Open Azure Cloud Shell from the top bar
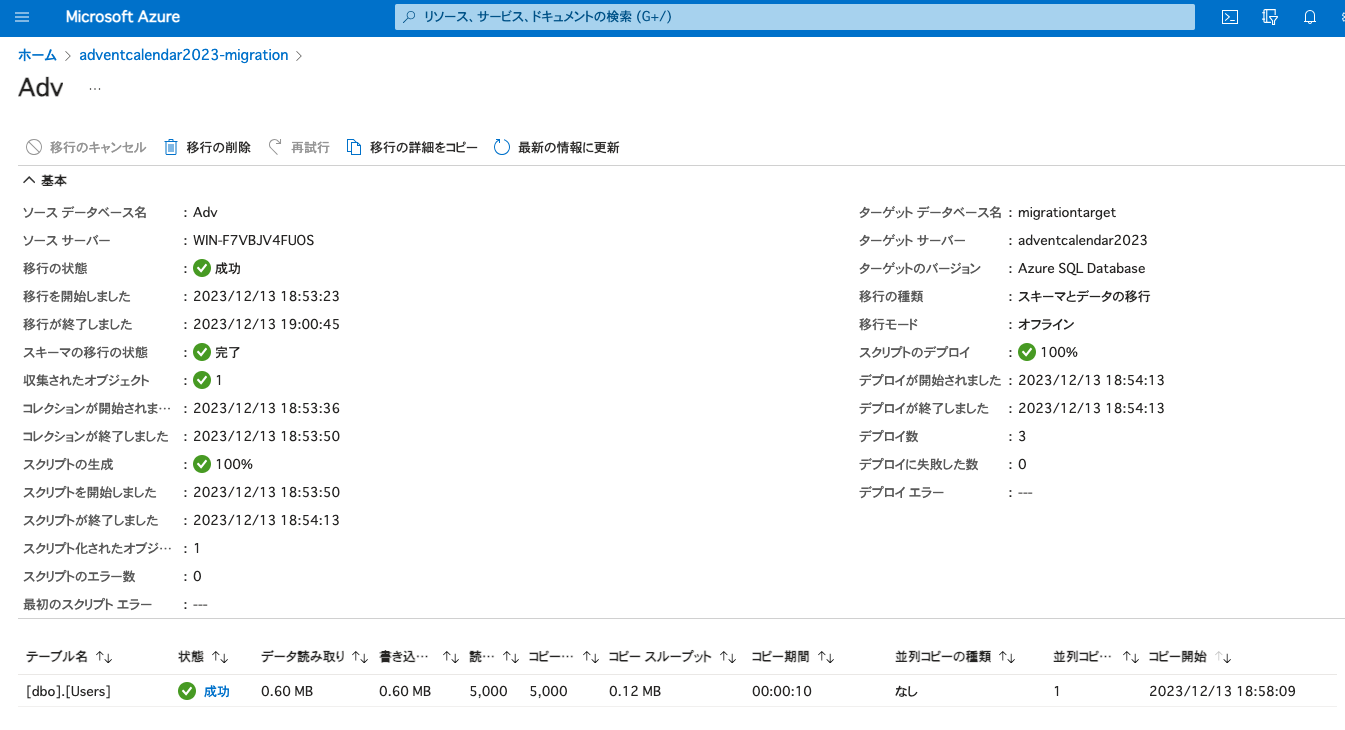This screenshot has width=1345, height=730. (1229, 17)
